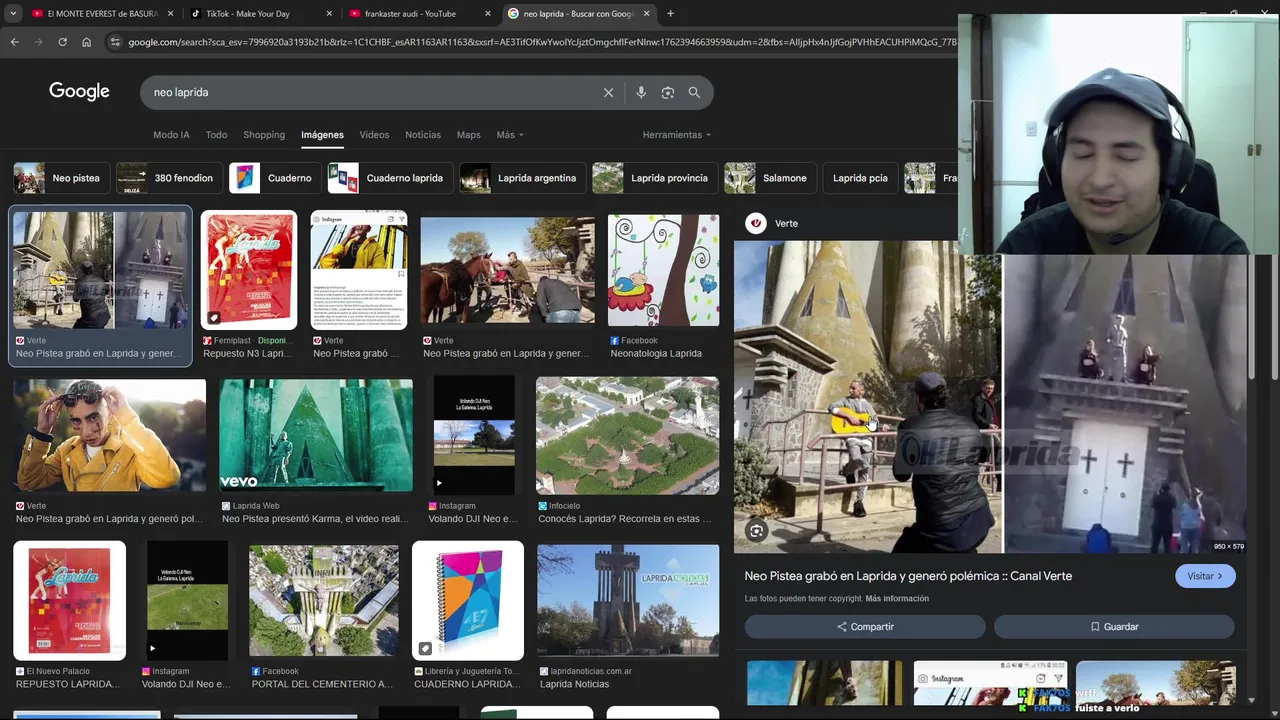Open Google Lens image search icon
This screenshot has width=1280, height=720.
[667, 92]
